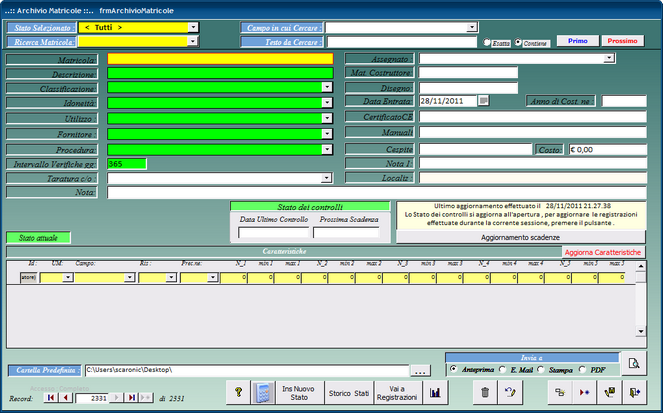The height and width of the screenshot is (413, 663).
Task: Open the Ris dropdown in Caratteristiche row
Action: point(171,277)
